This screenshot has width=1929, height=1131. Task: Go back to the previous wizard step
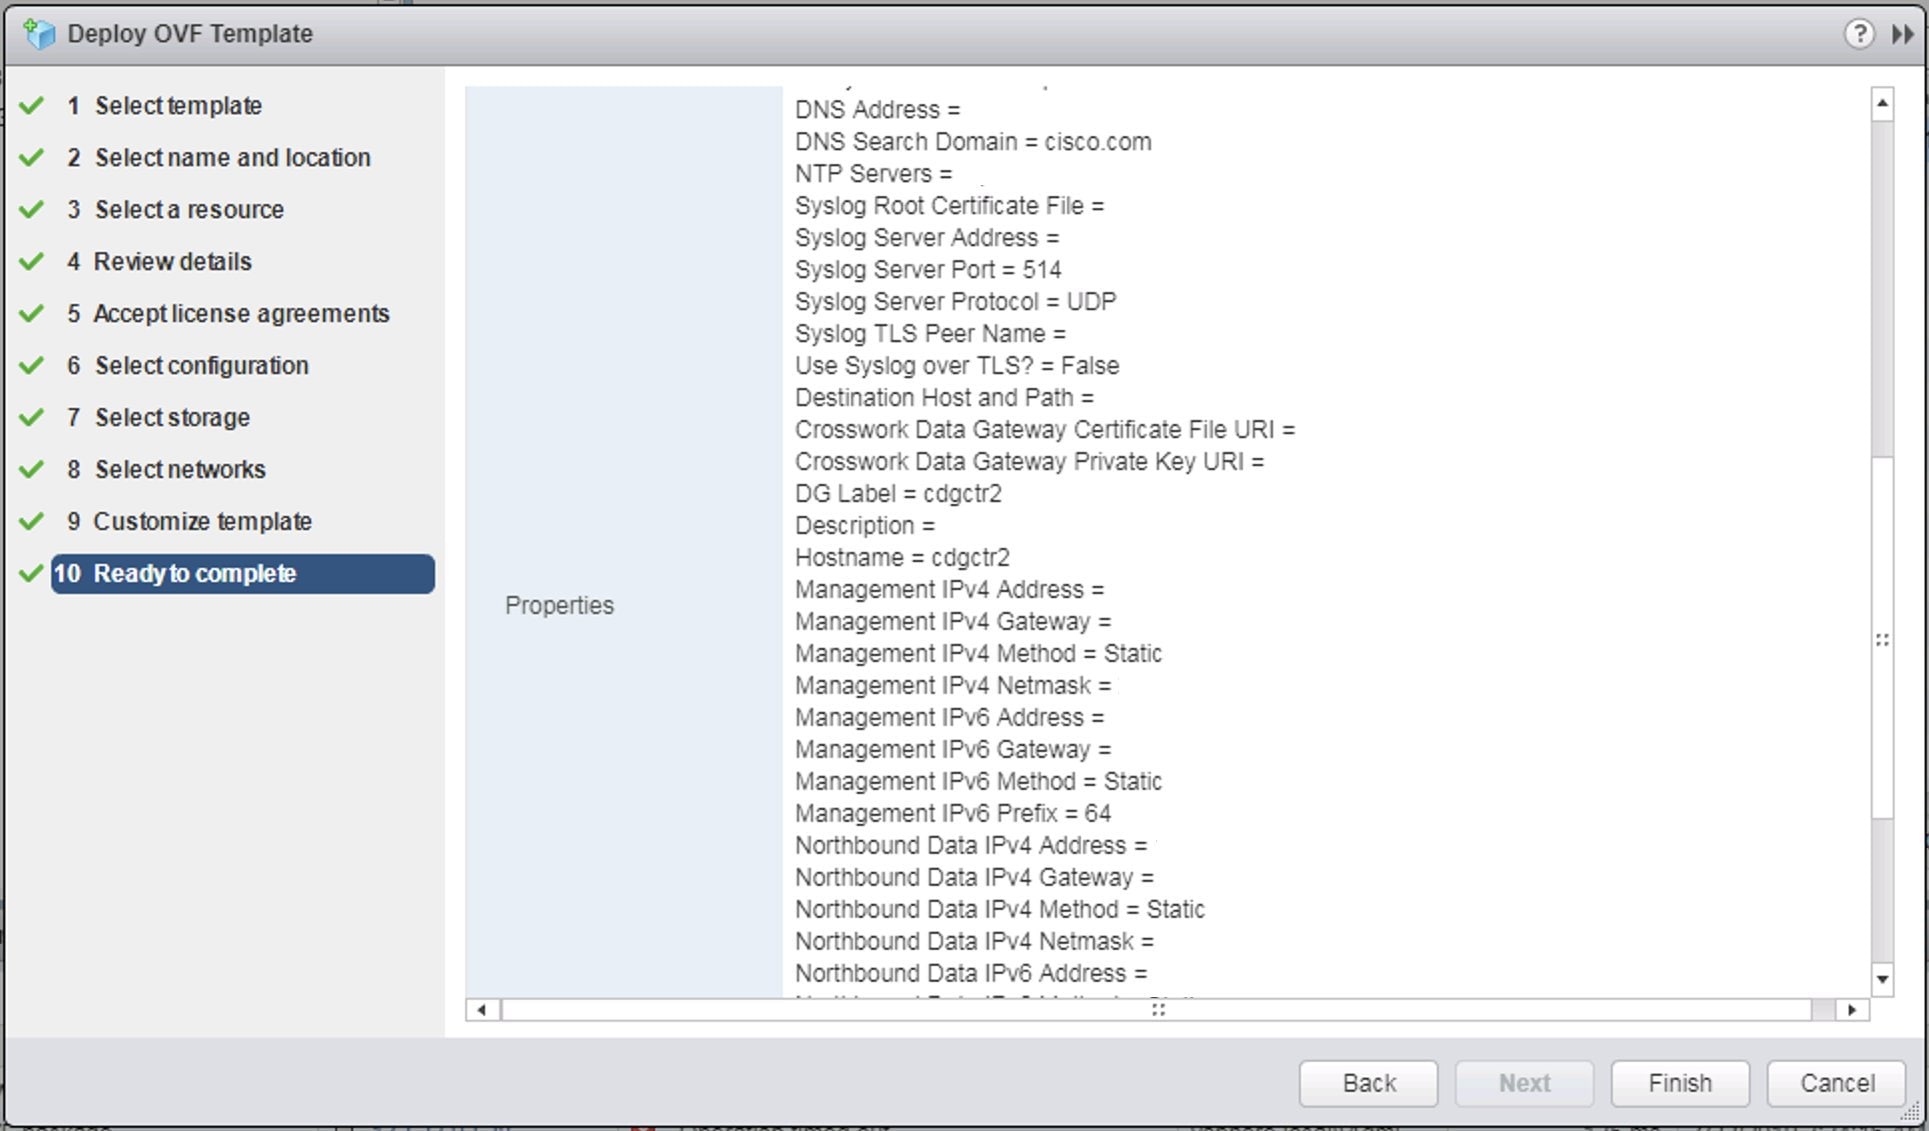click(1367, 1083)
